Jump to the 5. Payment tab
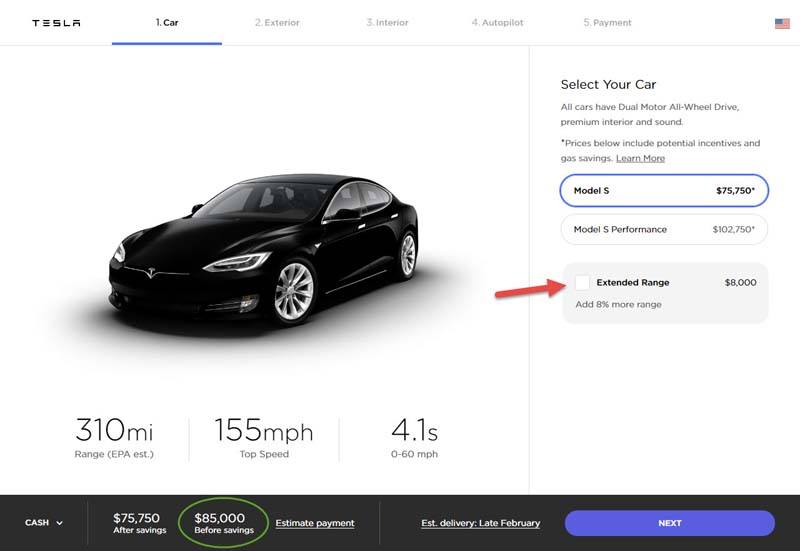The image size is (800, 551). pyautogui.click(x=607, y=23)
